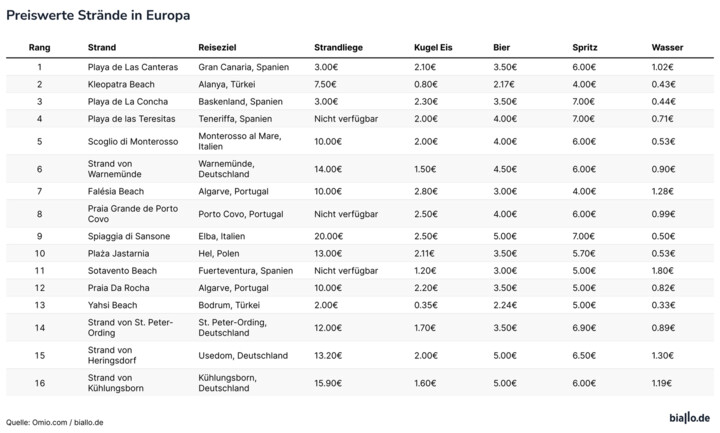Click the Bier column header
The height and width of the screenshot is (433, 720).
(502, 47)
